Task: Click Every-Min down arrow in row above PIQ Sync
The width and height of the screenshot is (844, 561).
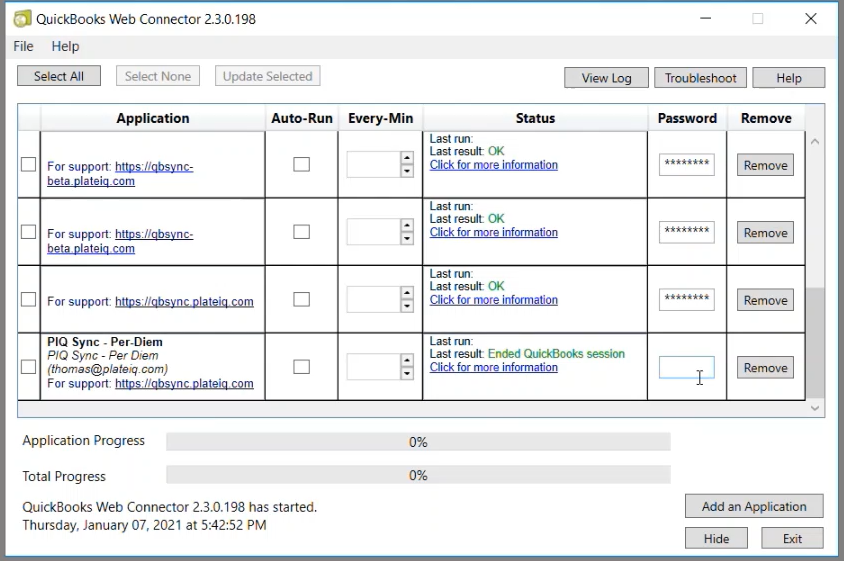Action: coord(407,306)
